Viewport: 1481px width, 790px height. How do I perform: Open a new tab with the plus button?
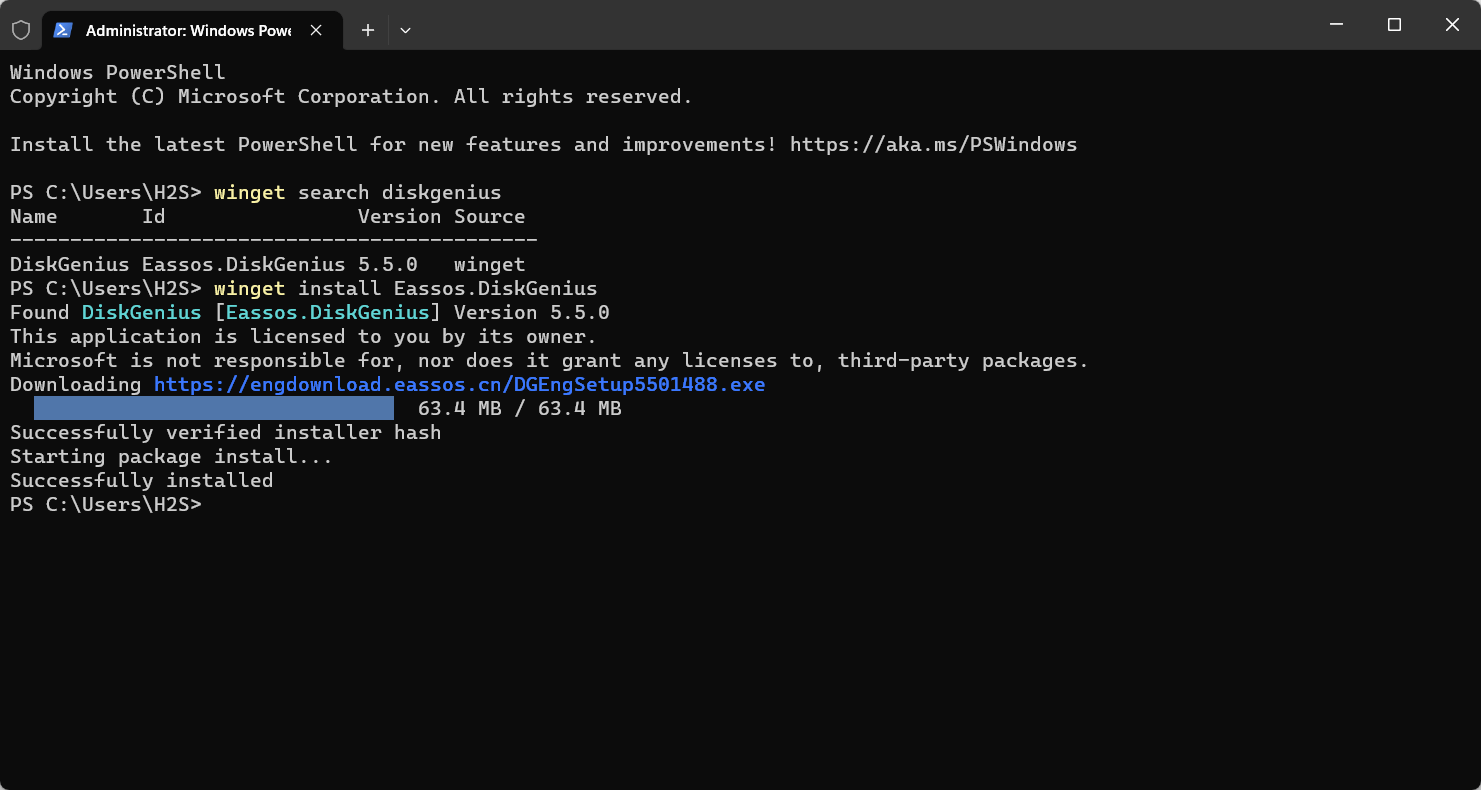pyautogui.click(x=368, y=30)
